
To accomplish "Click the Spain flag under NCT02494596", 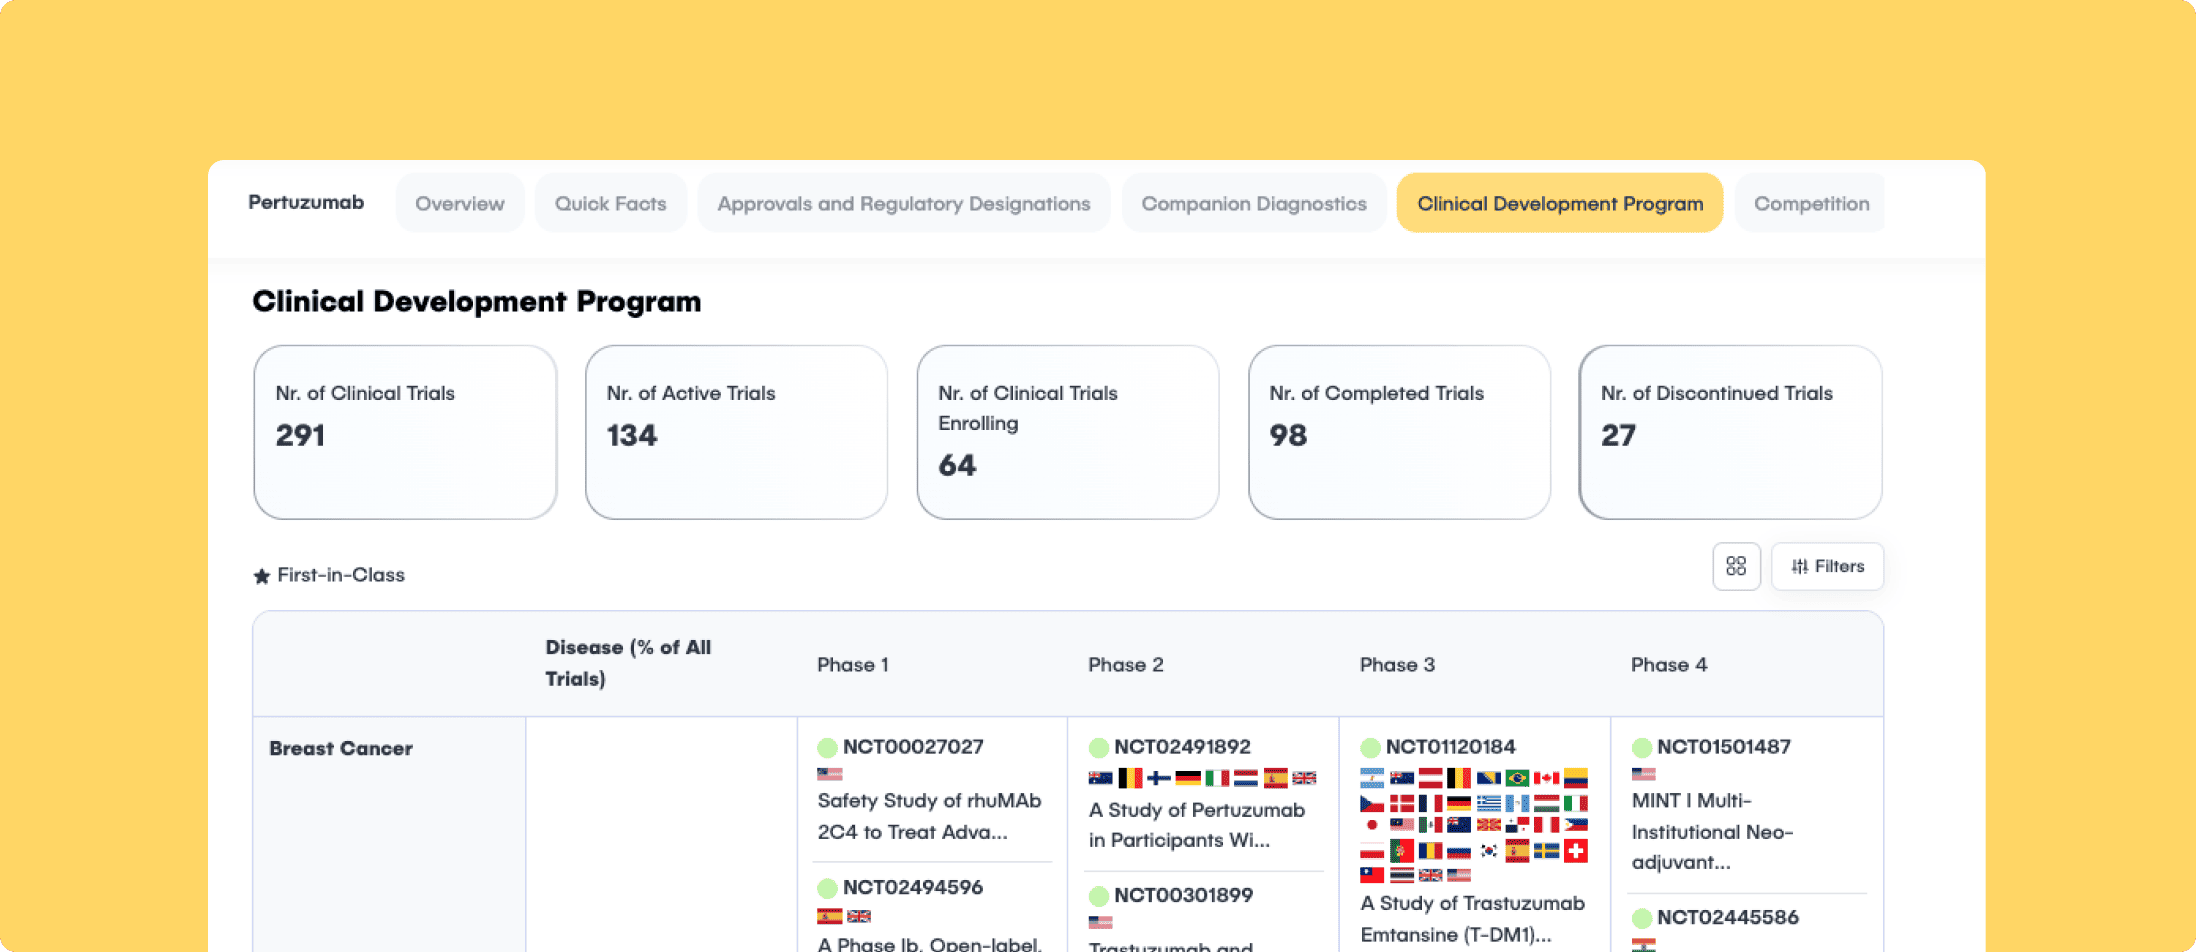I will (x=829, y=915).
